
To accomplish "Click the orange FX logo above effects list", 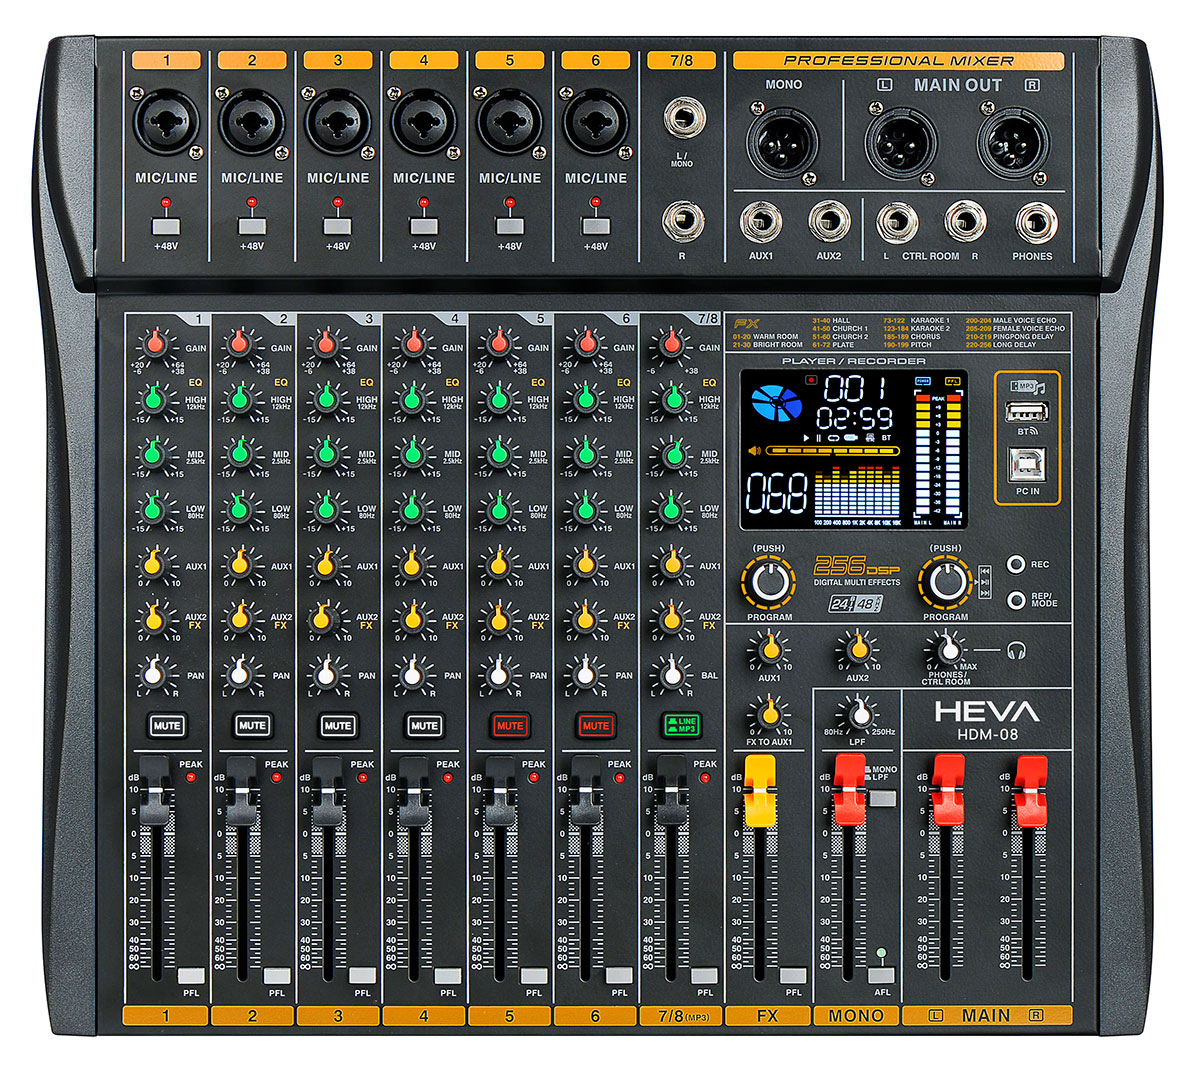I will tap(745, 324).
